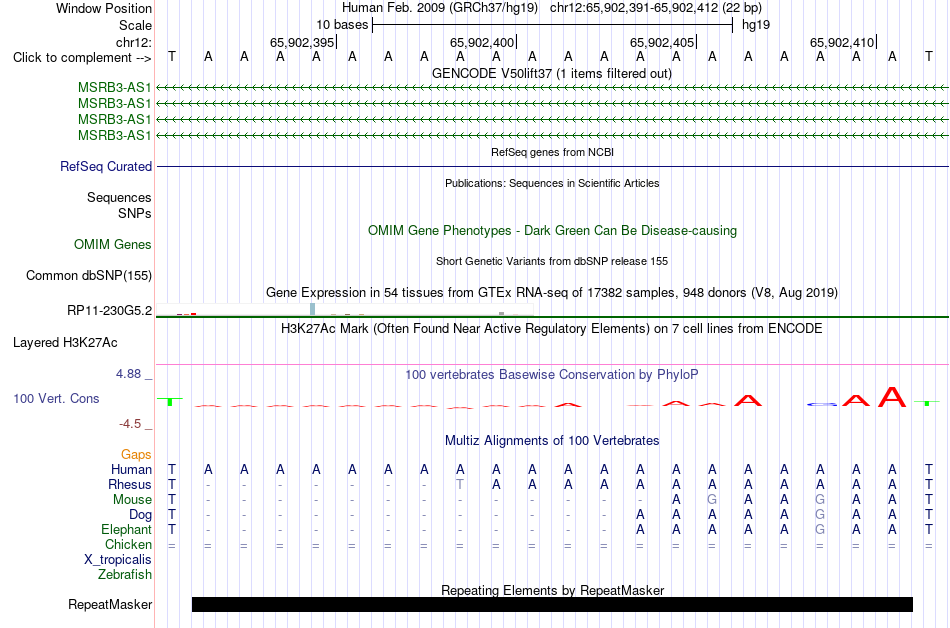Click the SNPs track label
This screenshot has height=628, width=950.
tap(135, 213)
